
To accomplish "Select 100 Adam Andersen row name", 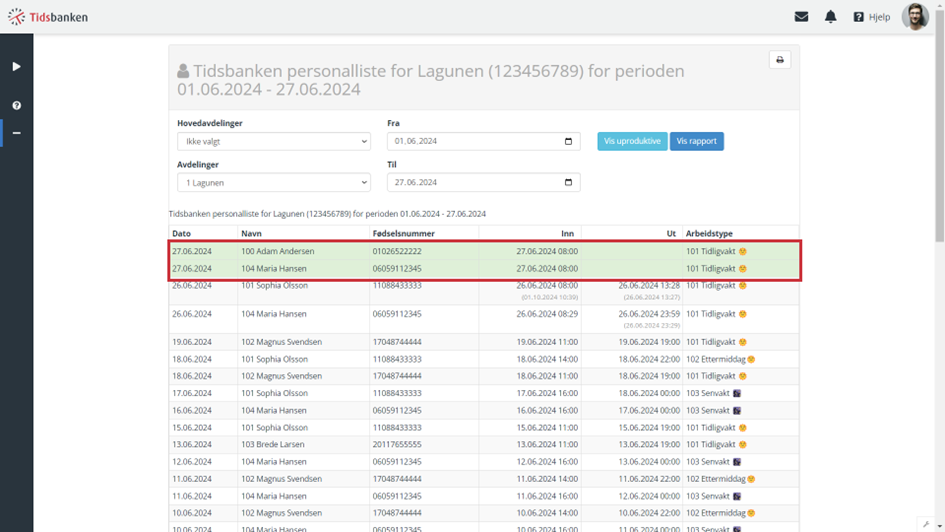I will point(278,251).
